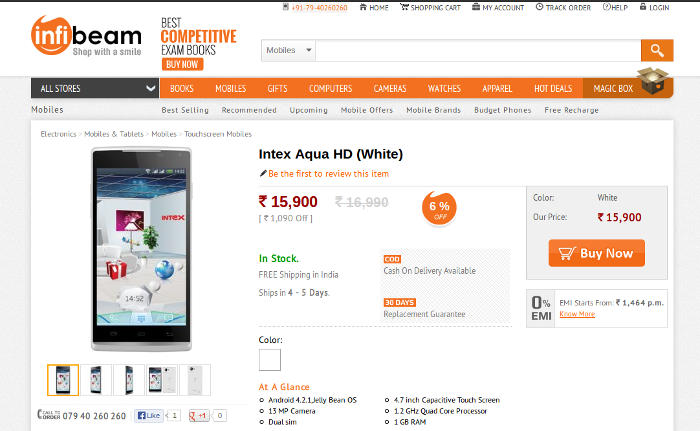Click Mobiles & Tablets breadcrumb
700x431 pixels.
(x=114, y=134)
